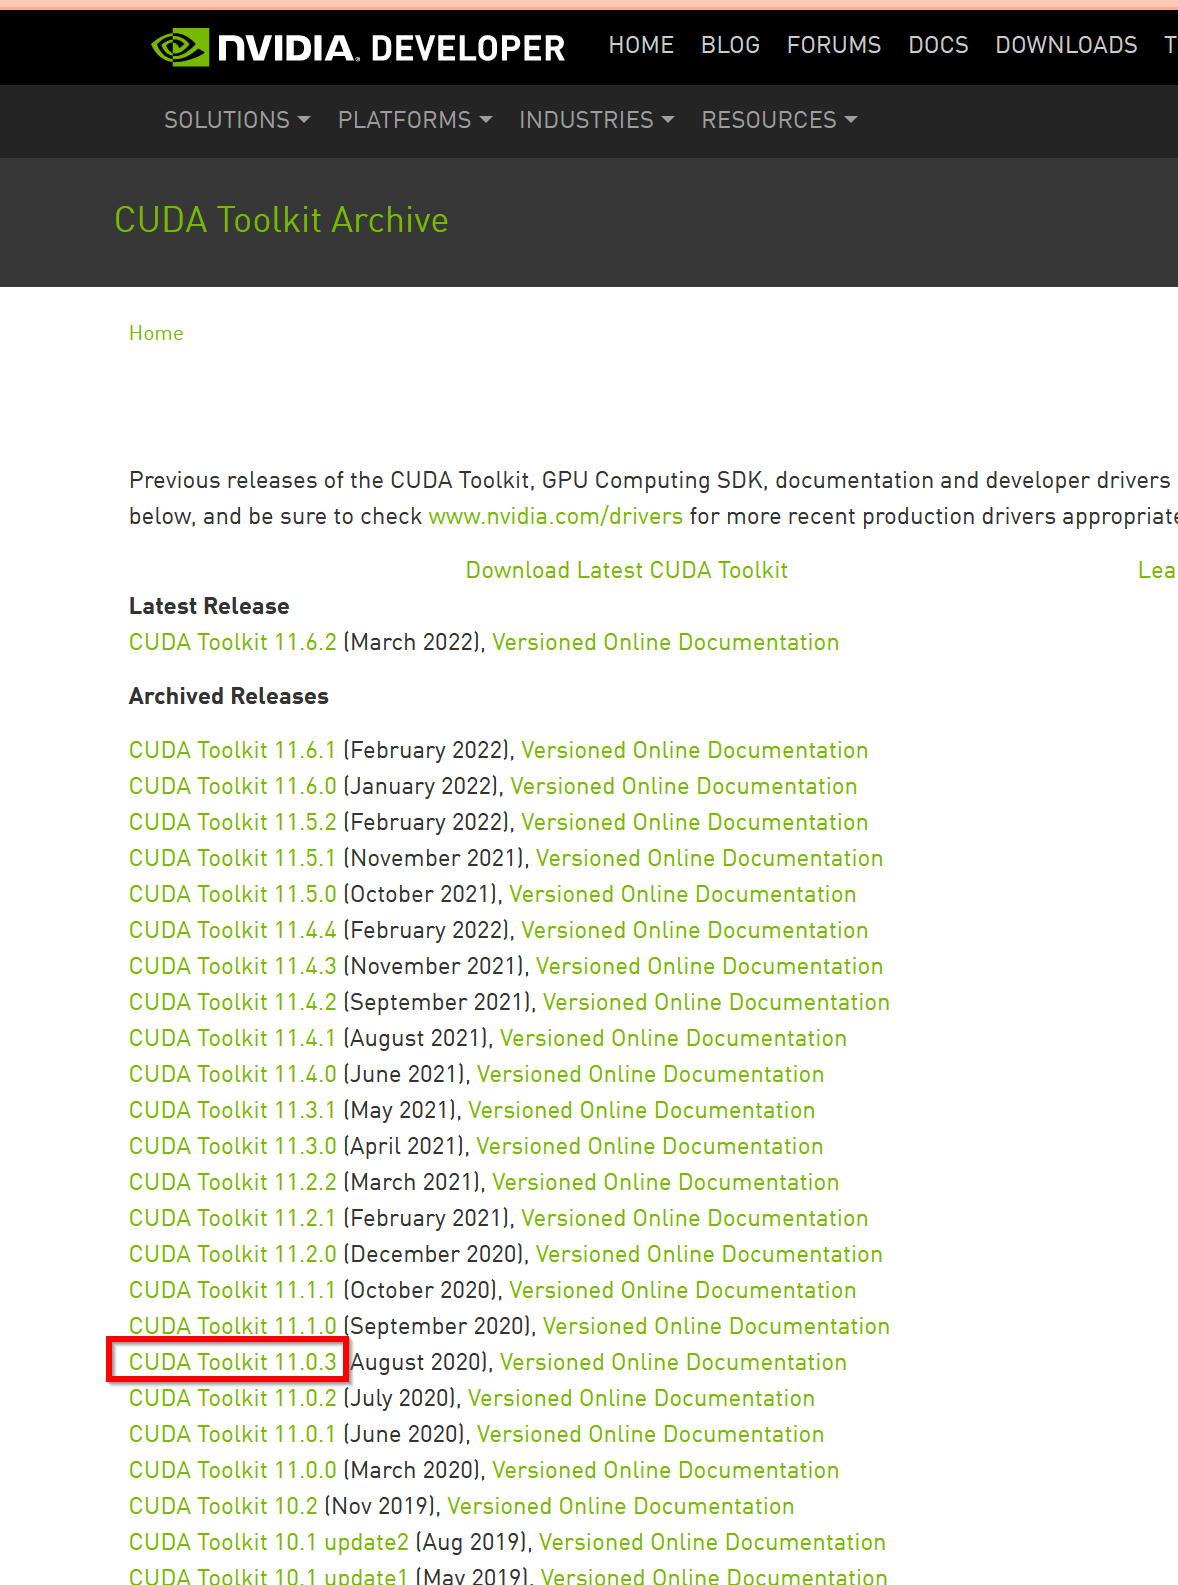Open CUDA Toolkit 11.4.4 link
The image size is (1178, 1585).
click(x=233, y=930)
